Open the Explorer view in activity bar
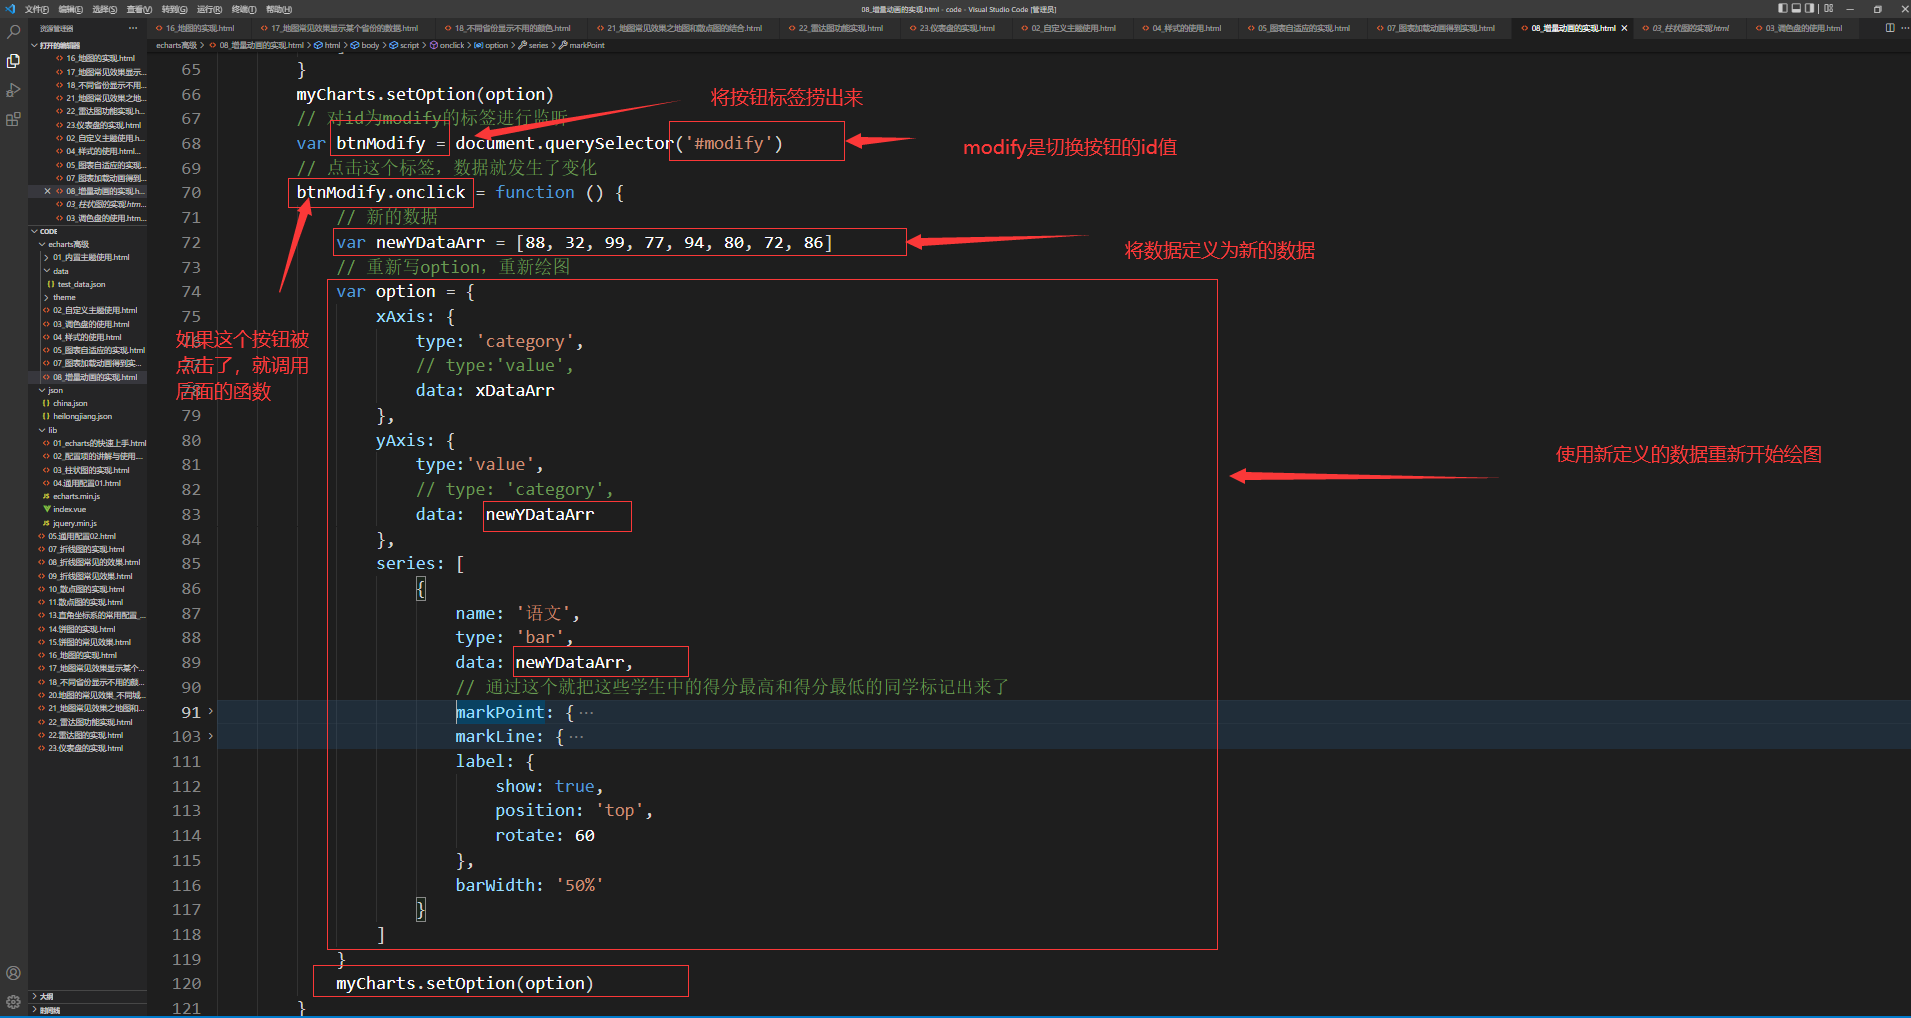The height and width of the screenshot is (1018, 1911). pyautogui.click(x=13, y=61)
